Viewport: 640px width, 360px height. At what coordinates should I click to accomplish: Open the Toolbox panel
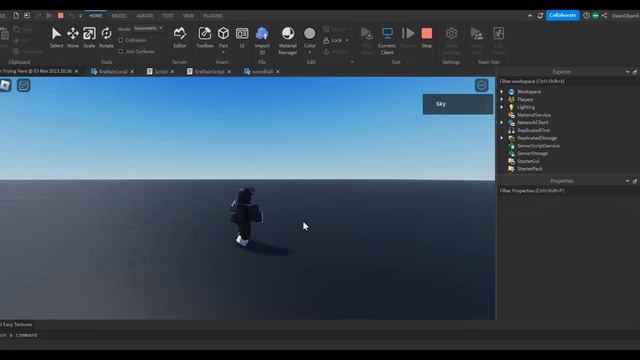click(204, 37)
